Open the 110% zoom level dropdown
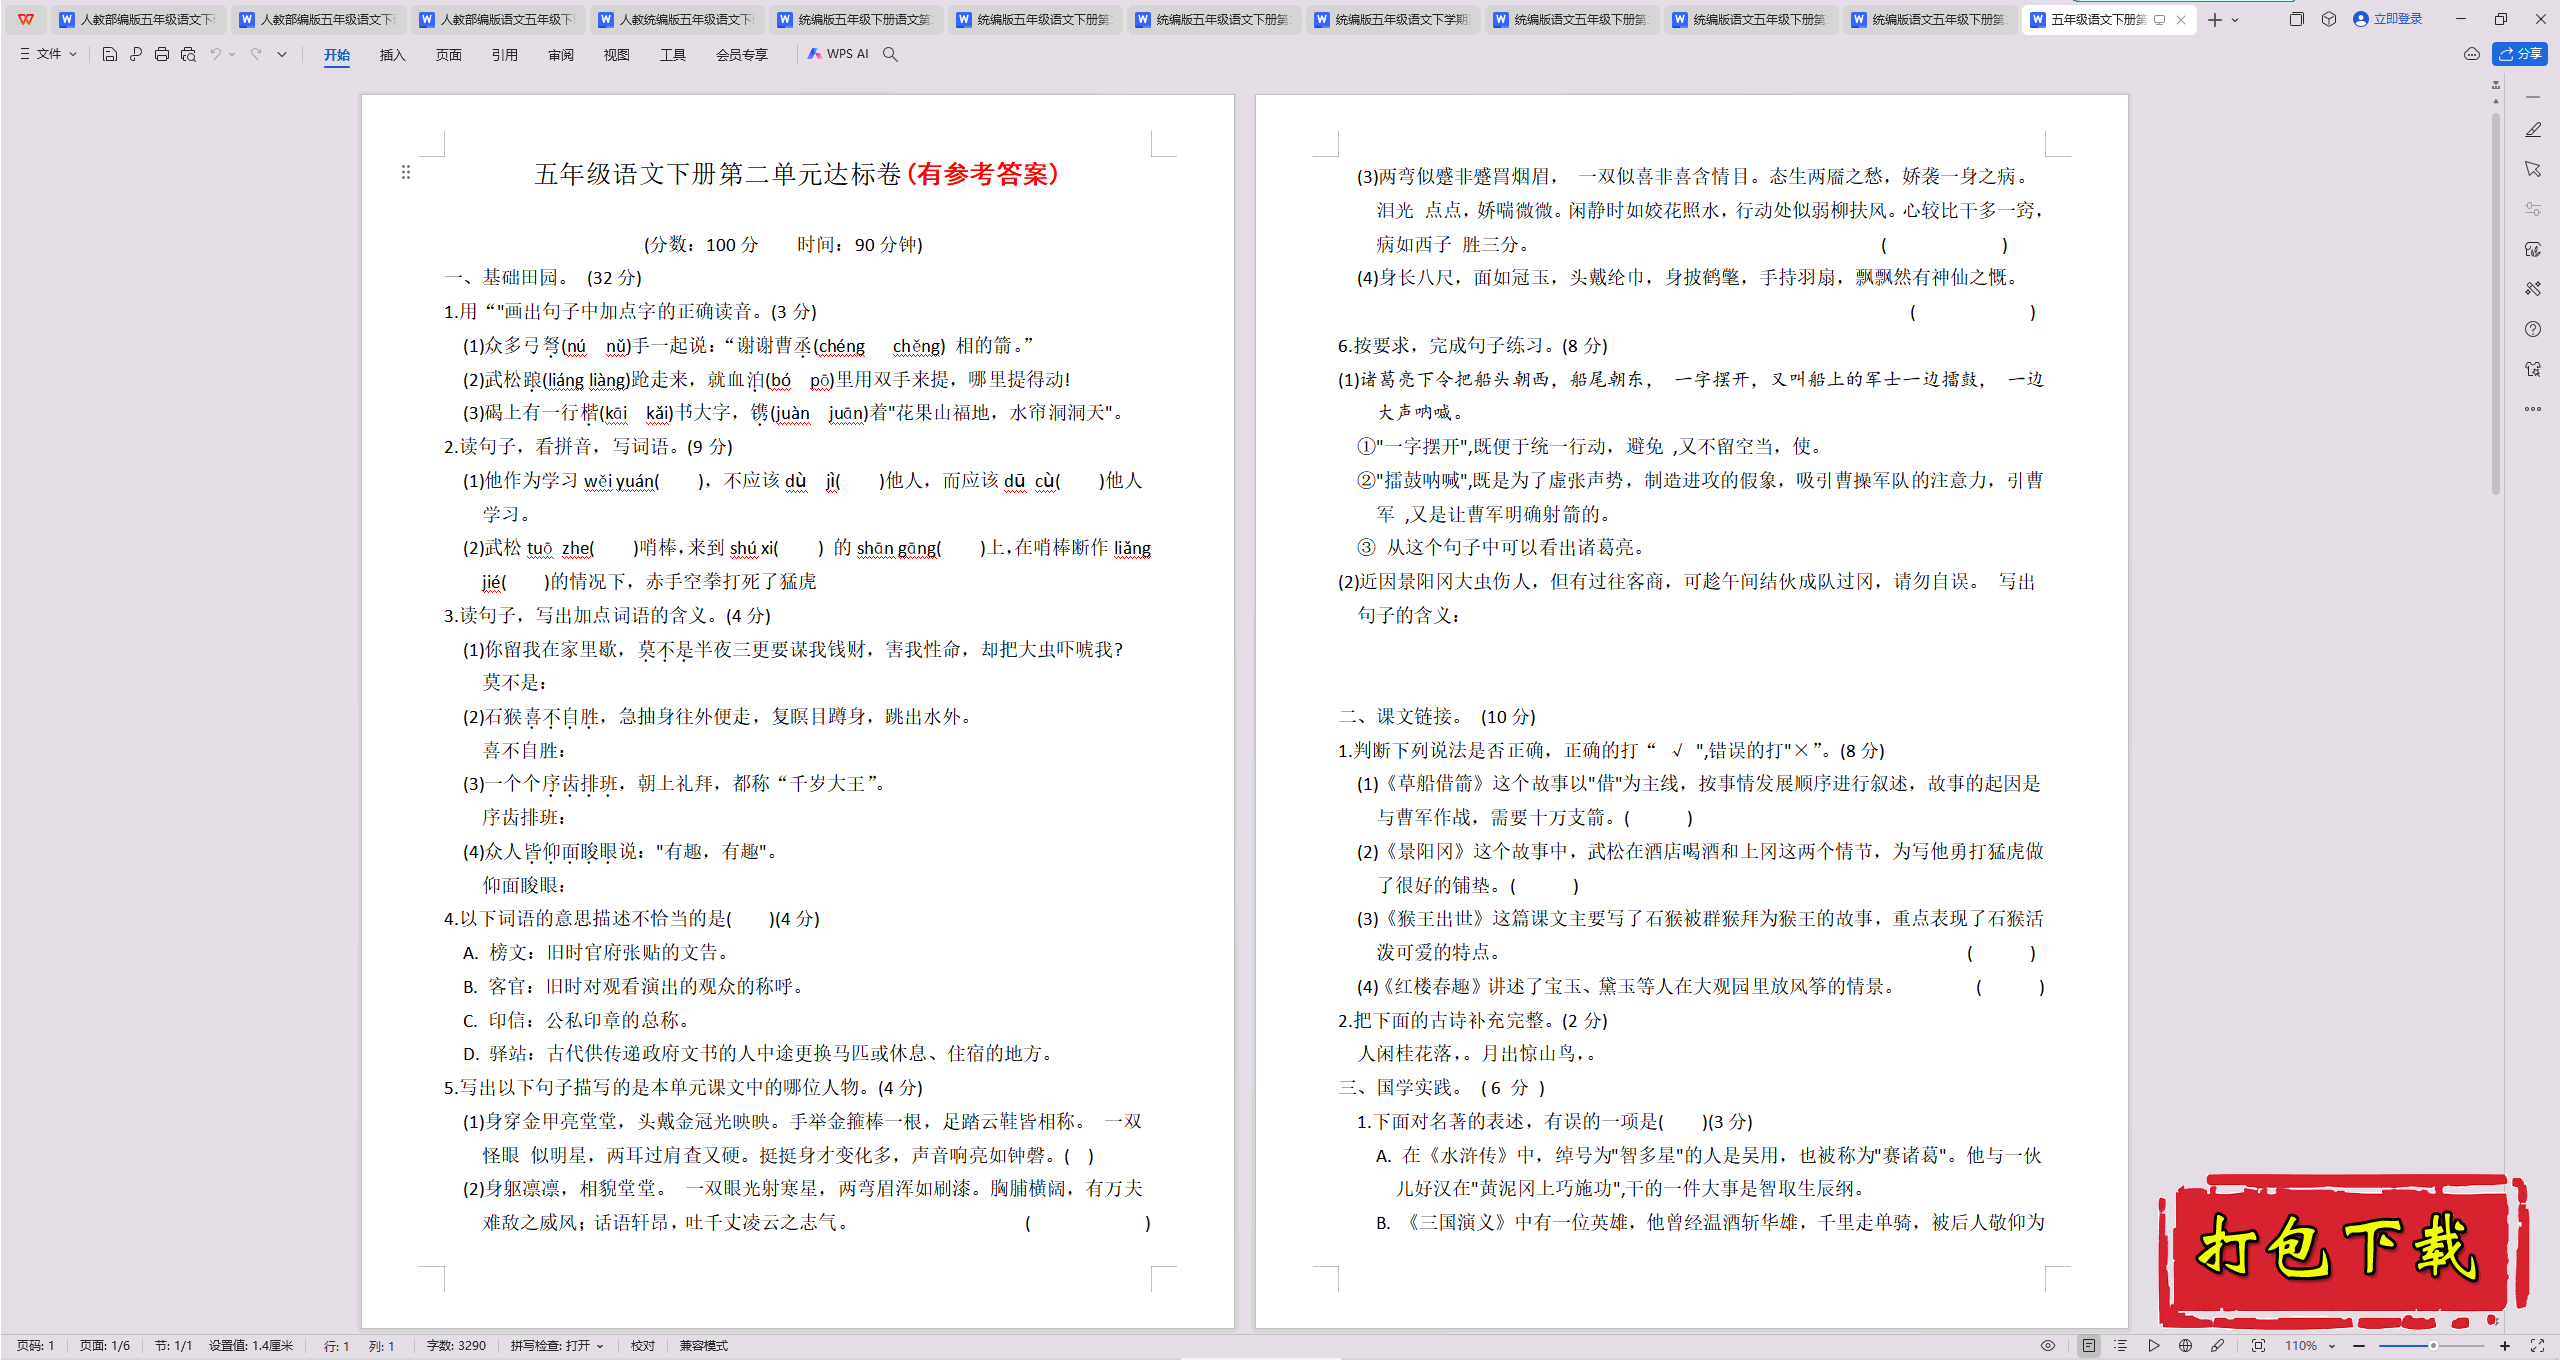 2310,1346
